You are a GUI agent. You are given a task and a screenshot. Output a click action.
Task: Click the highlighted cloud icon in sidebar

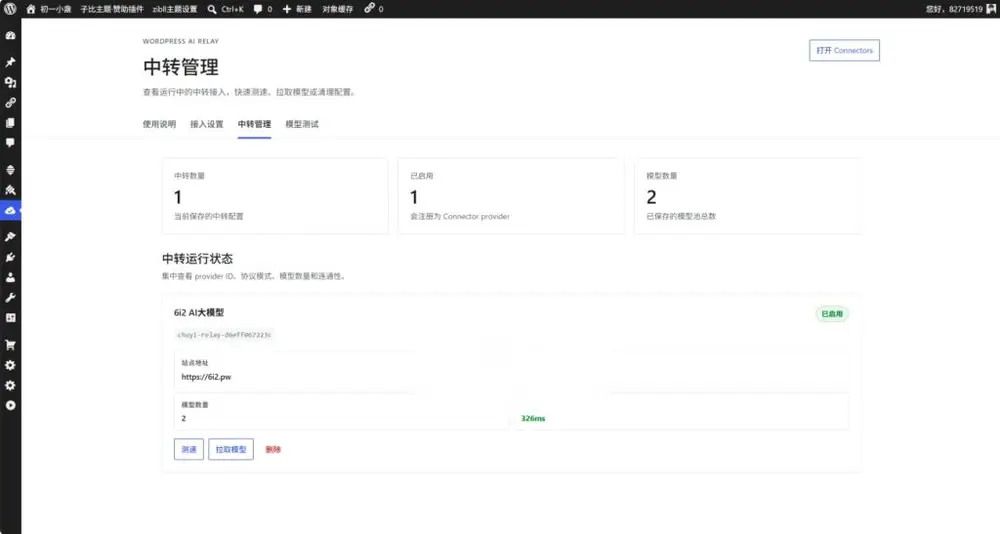(x=10, y=210)
